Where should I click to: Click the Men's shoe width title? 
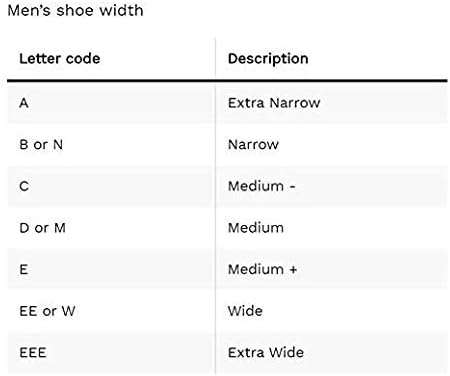click(75, 10)
